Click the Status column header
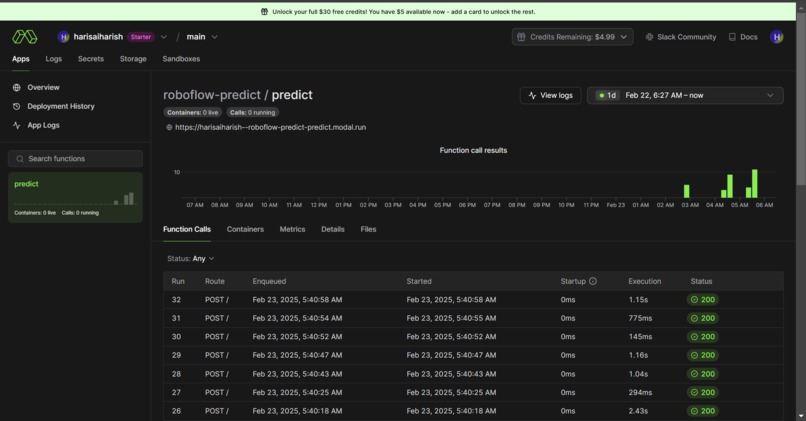This screenshot has width=806, height=421. 701,281
